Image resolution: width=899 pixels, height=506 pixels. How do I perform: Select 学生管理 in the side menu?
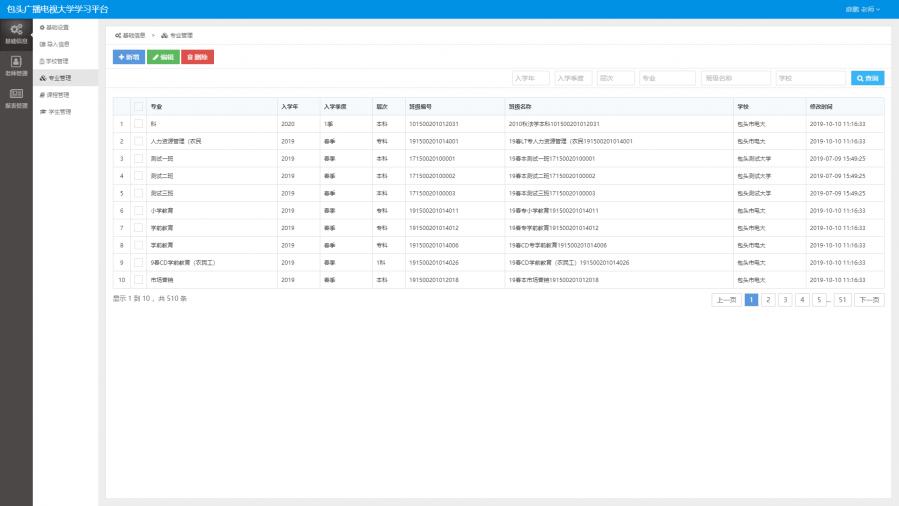point(58,111)
